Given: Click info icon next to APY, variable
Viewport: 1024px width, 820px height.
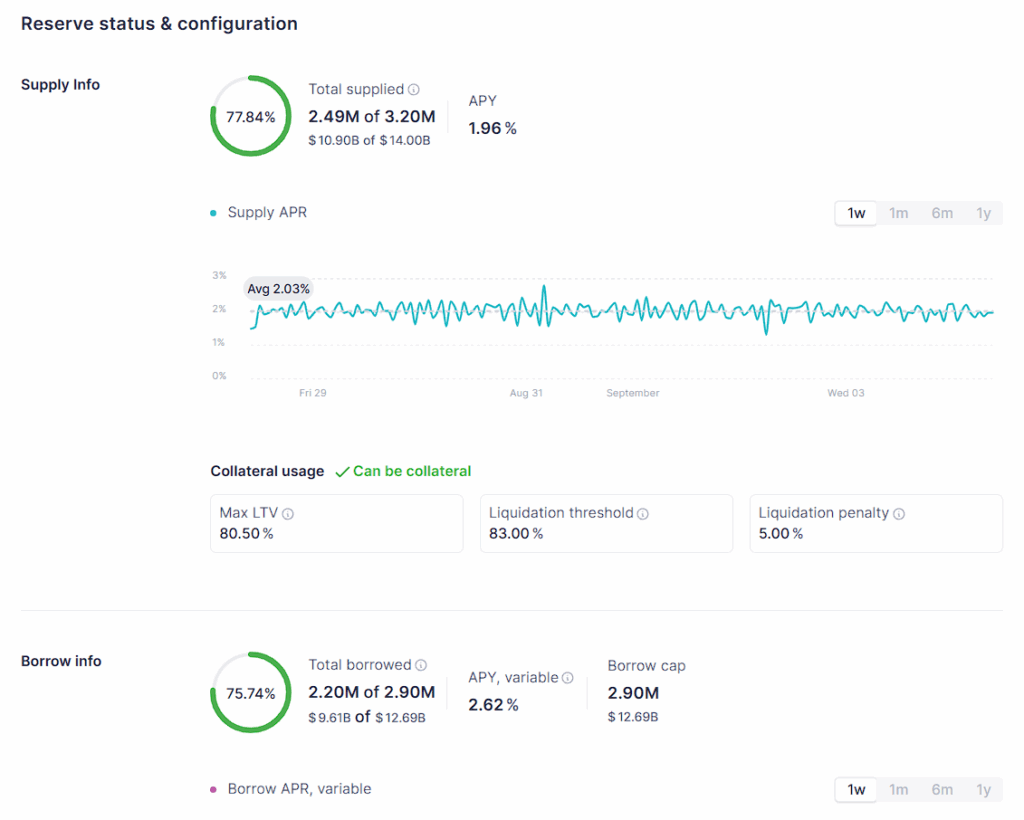Looking at the screenshot, I should (568, 678).
